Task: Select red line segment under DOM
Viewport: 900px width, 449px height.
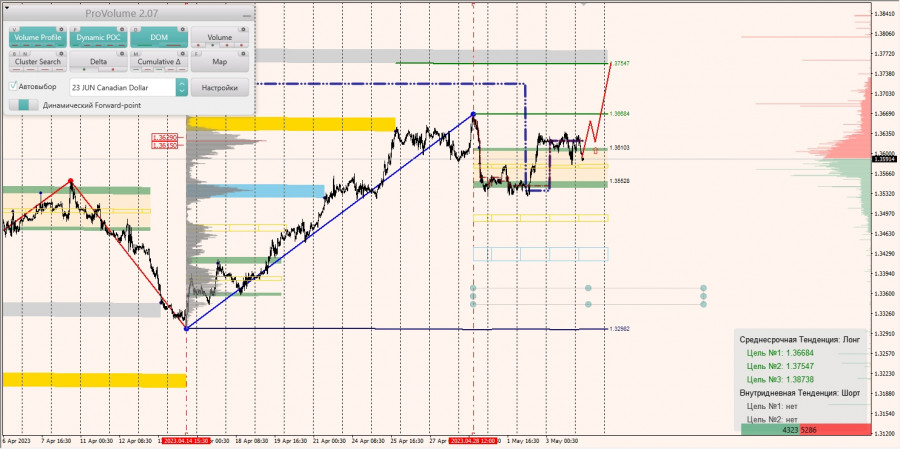Action: (x=173, y=45)
